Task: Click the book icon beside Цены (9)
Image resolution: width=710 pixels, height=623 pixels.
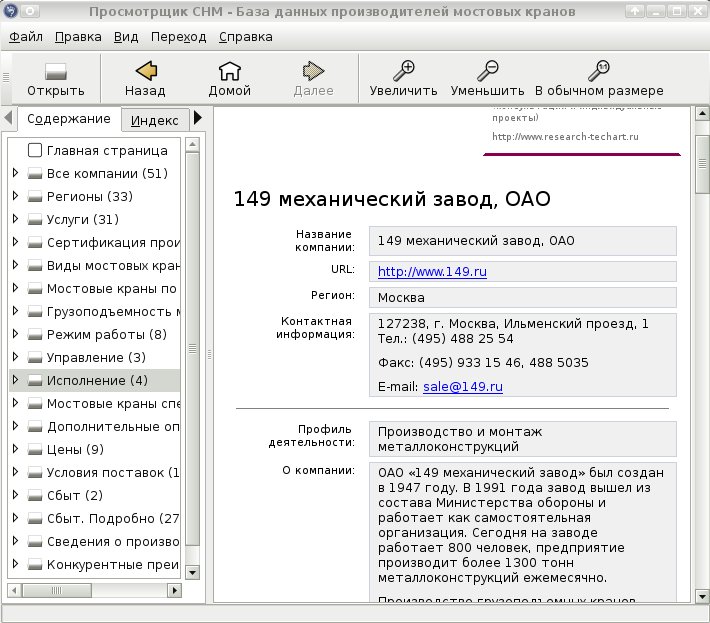Action: pyautogui.click(x=35, y=450)
